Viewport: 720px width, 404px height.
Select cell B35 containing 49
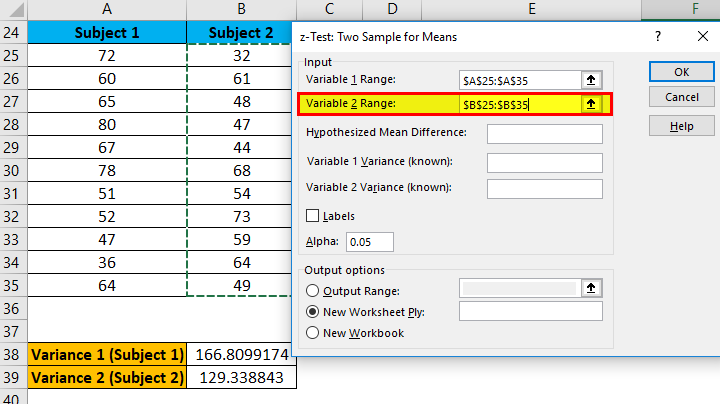(x=239, y=285)
